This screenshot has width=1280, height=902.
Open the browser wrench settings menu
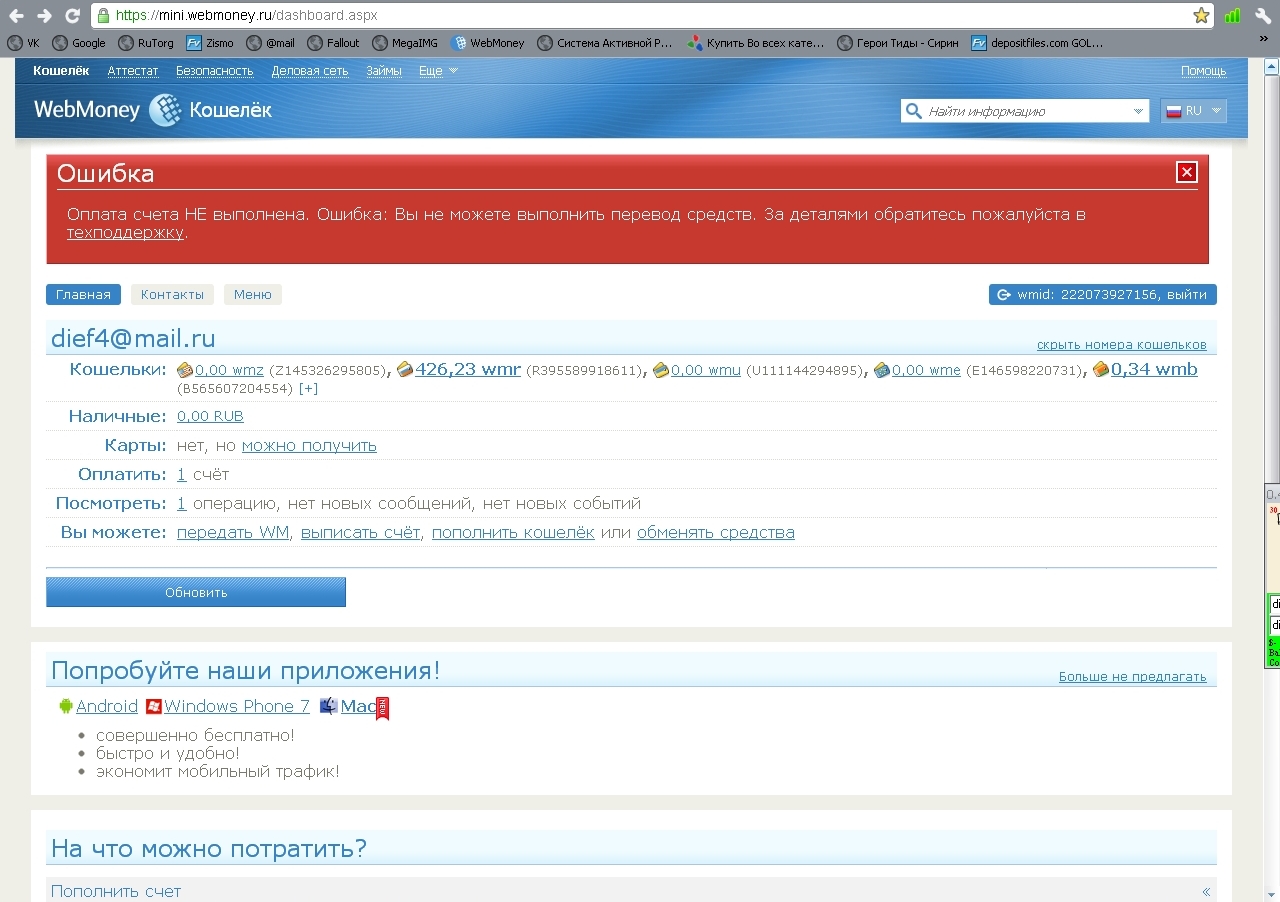coord(1262,15)
